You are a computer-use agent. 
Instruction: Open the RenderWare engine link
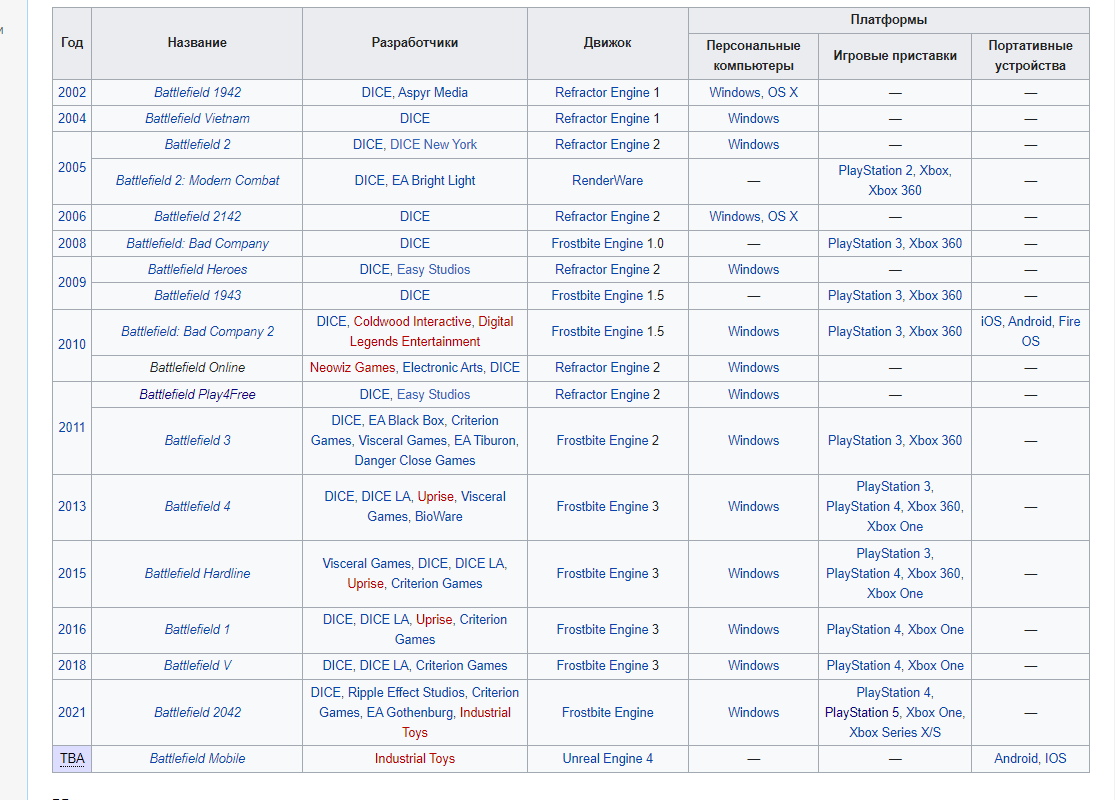(x=607, y=181)
